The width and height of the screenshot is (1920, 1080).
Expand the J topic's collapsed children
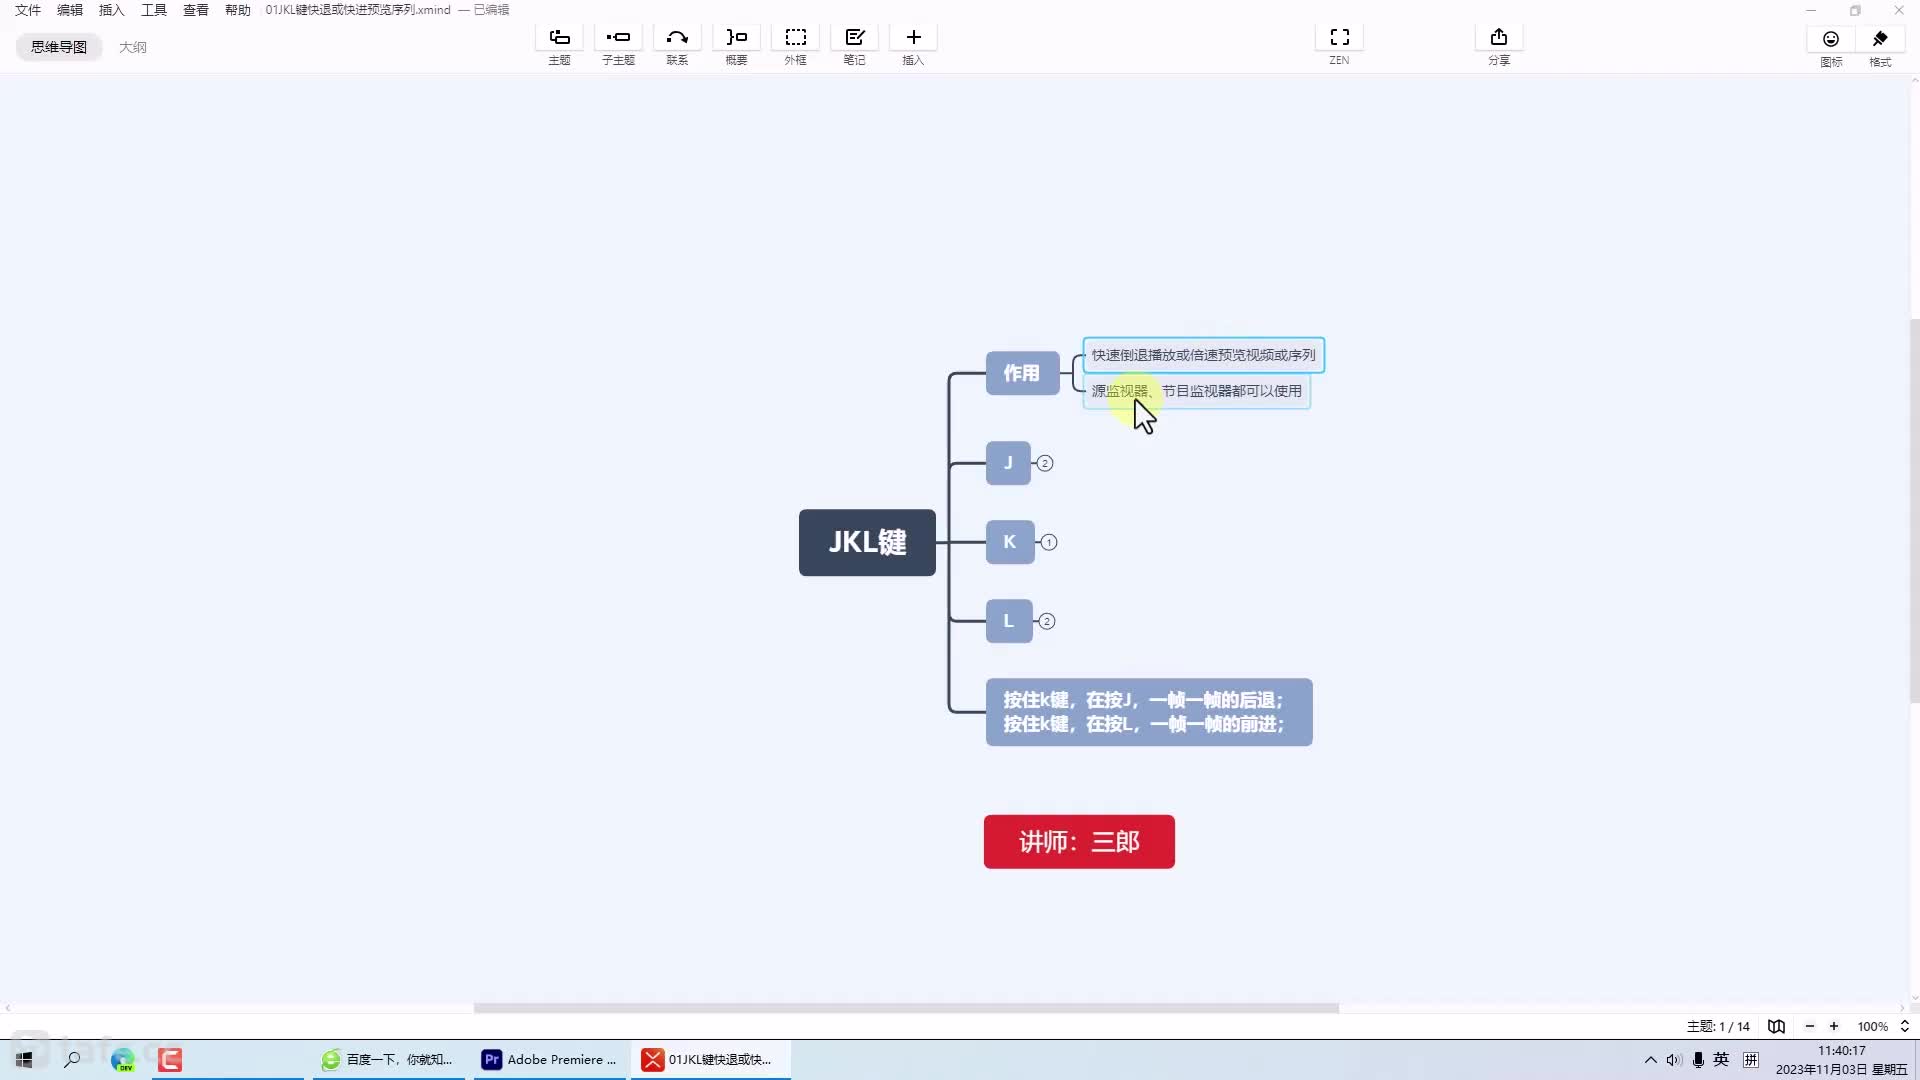(1045, 463)
